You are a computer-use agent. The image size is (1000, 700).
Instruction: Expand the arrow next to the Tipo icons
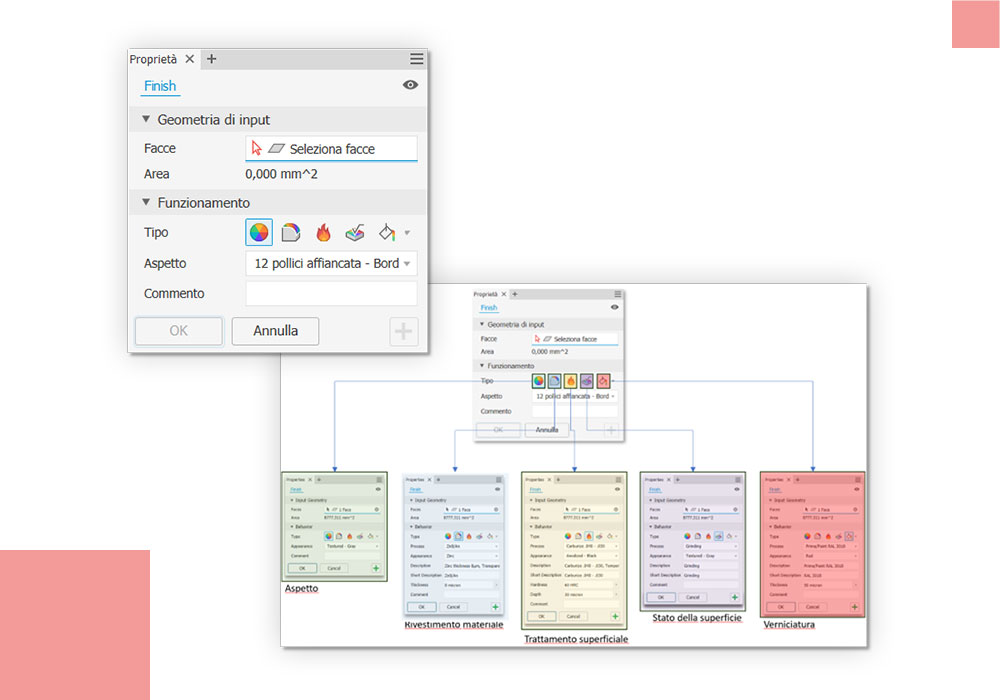407,233
